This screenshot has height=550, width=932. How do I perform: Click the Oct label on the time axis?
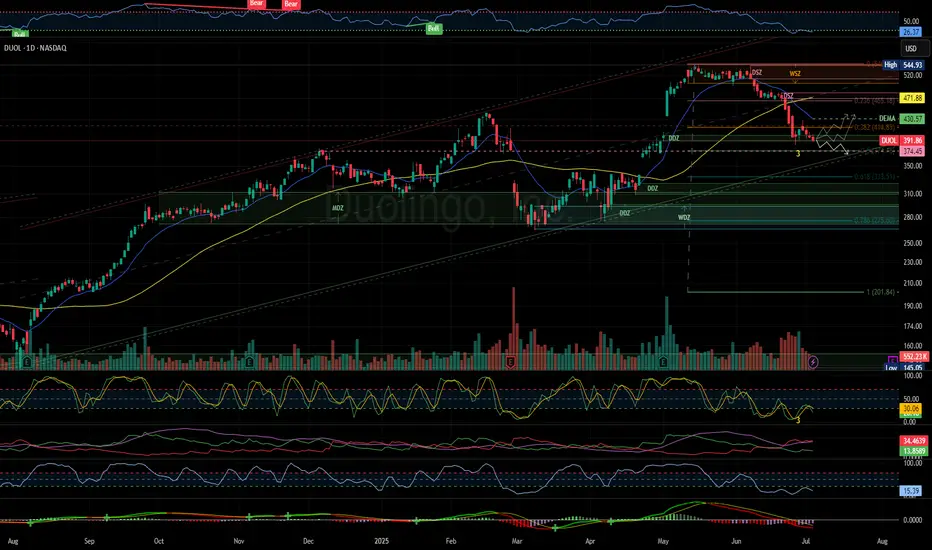click(159, 541)
